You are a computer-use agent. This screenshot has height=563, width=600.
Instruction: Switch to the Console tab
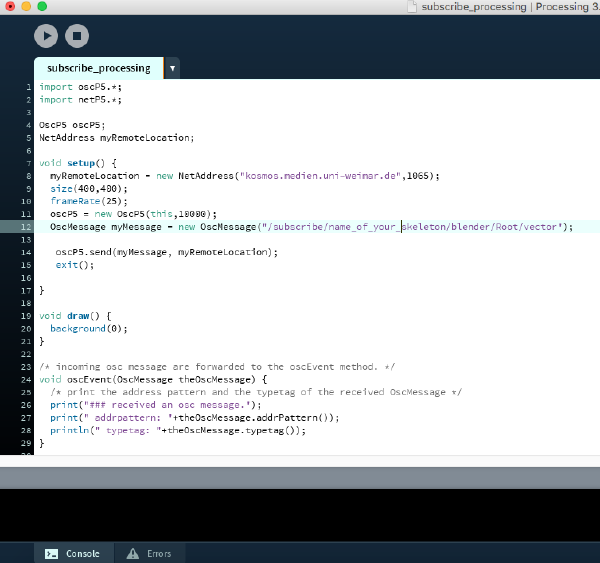(72, 553)
